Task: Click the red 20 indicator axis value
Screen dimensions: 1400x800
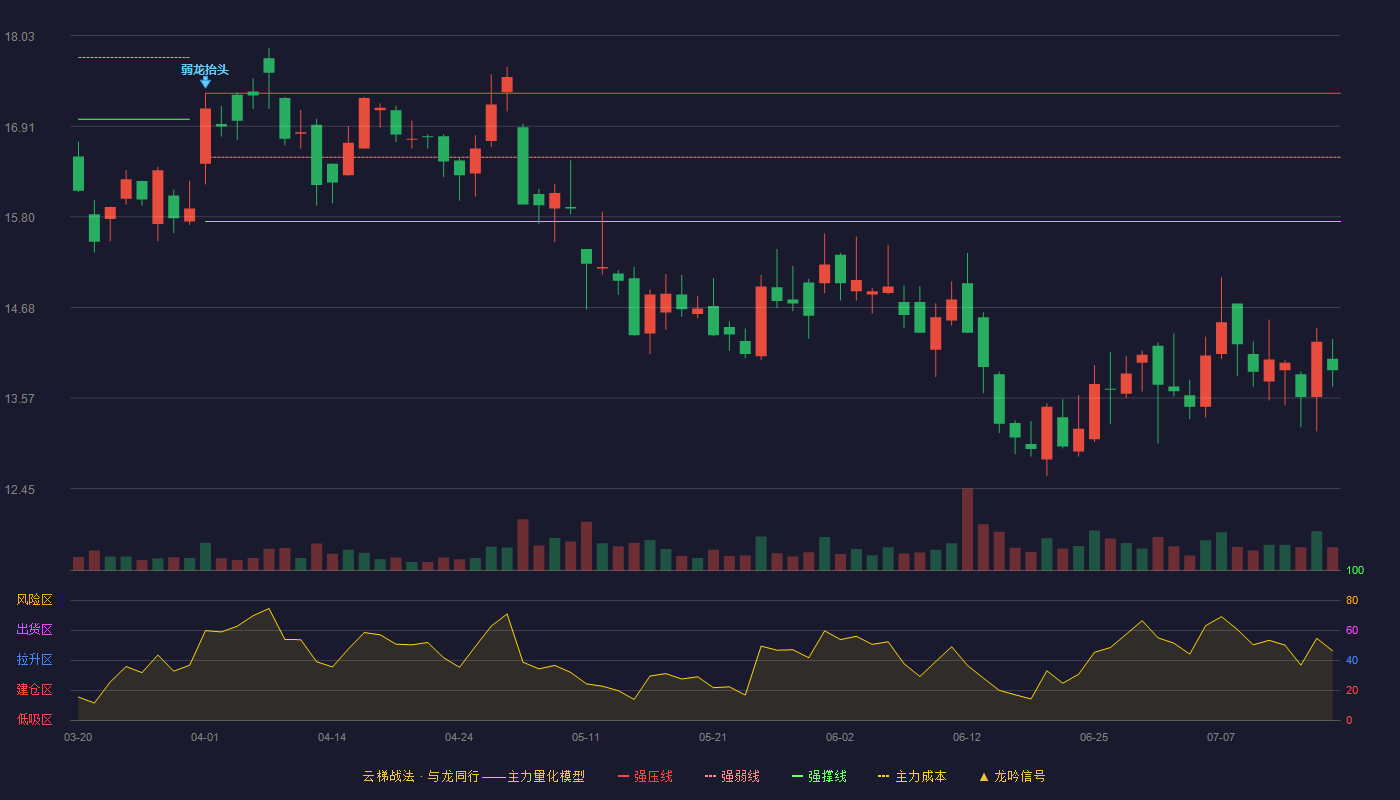Action: point(1352,690)
